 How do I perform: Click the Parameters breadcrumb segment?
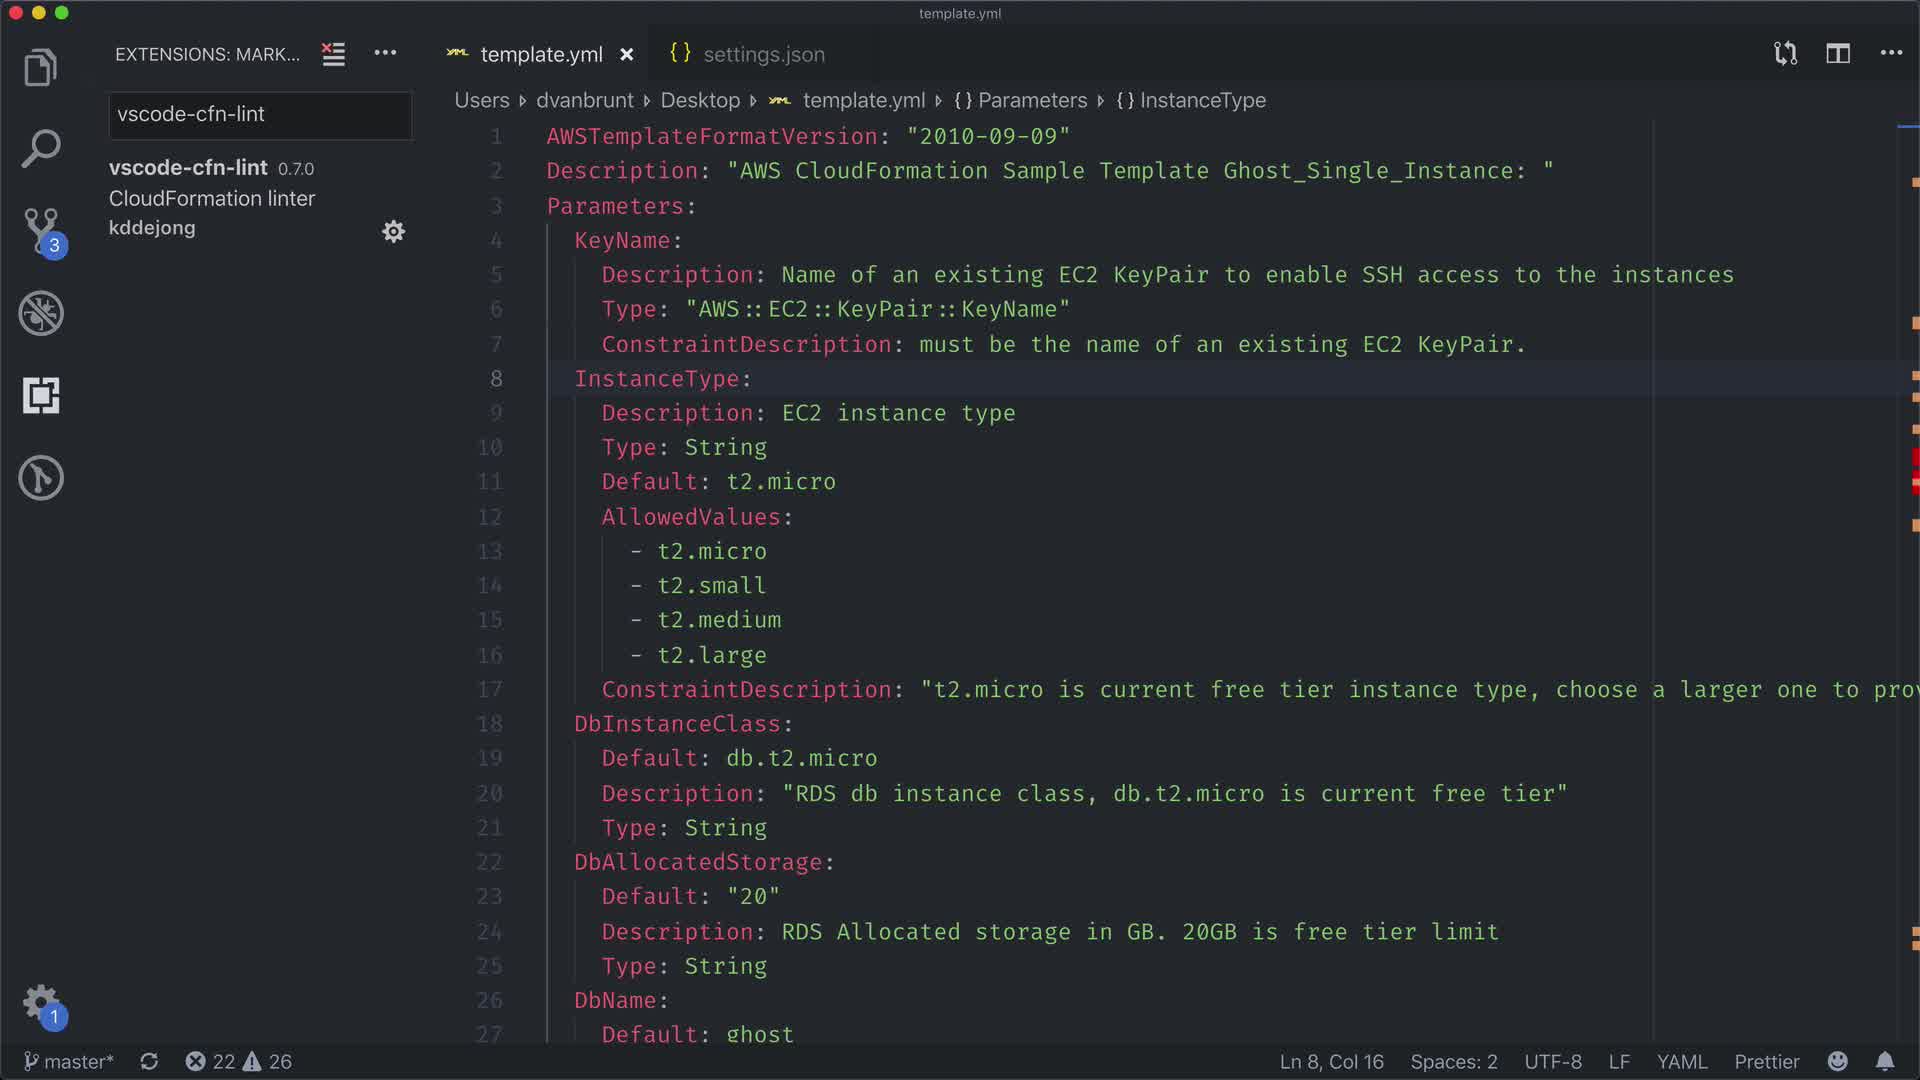pos(1031,100)
